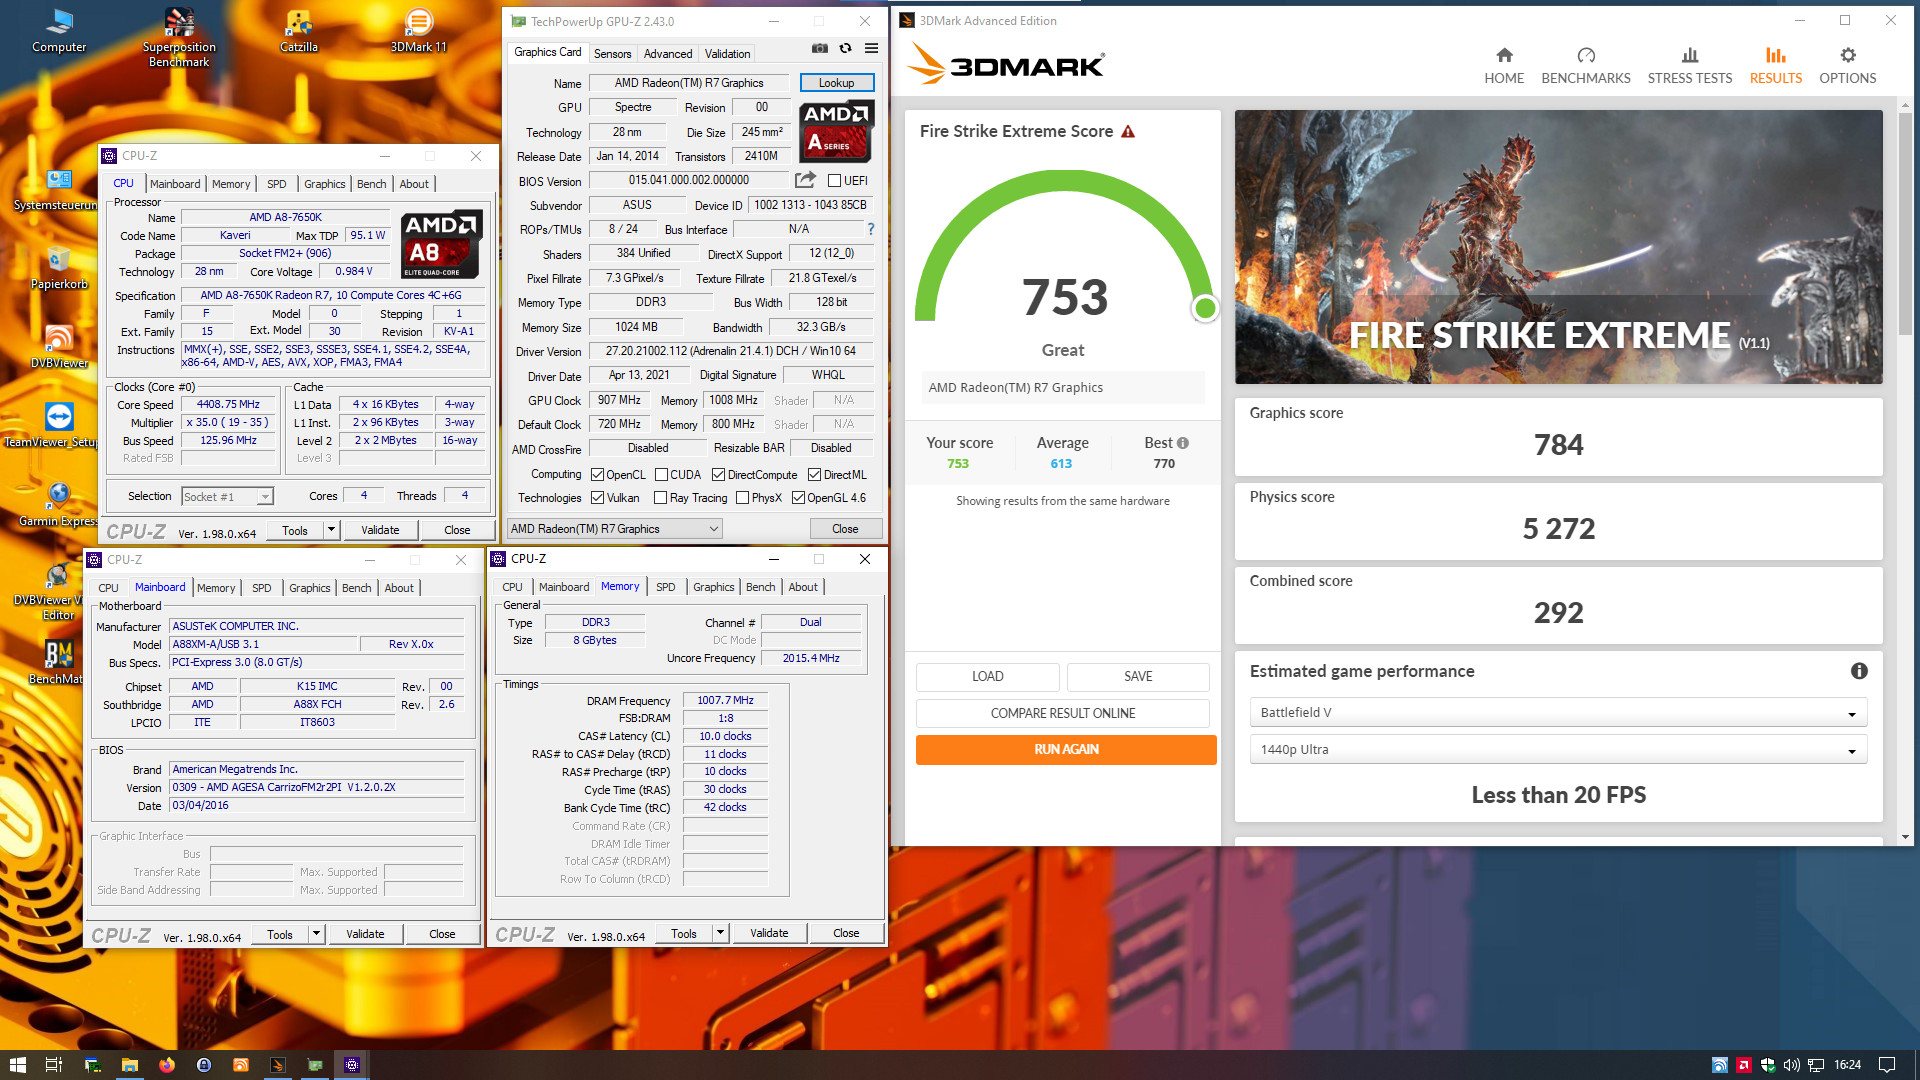The image size is (1920, 1080).
Task: Open BENCHMARKS in 3DMark
Action: [1585, 65]
